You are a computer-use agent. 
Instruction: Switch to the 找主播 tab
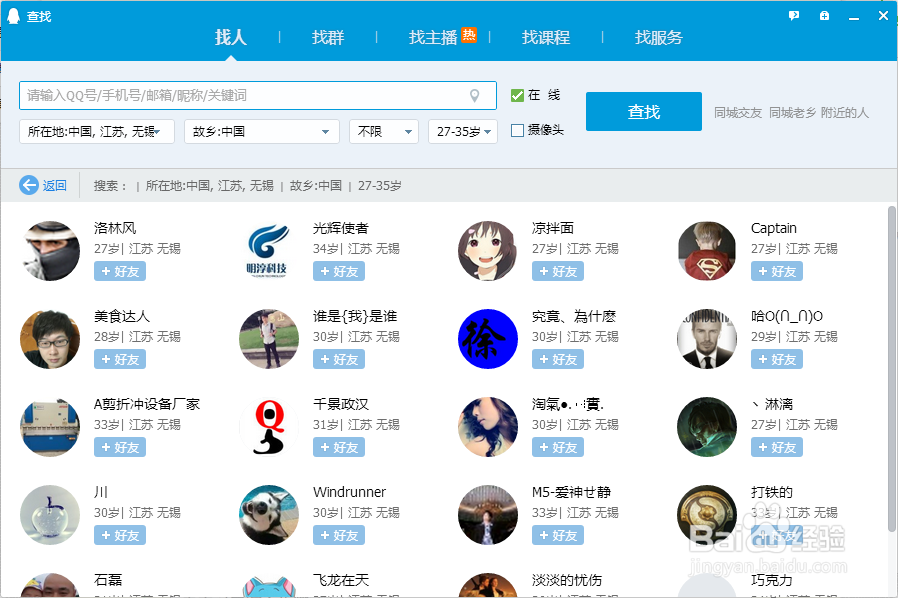433,37
